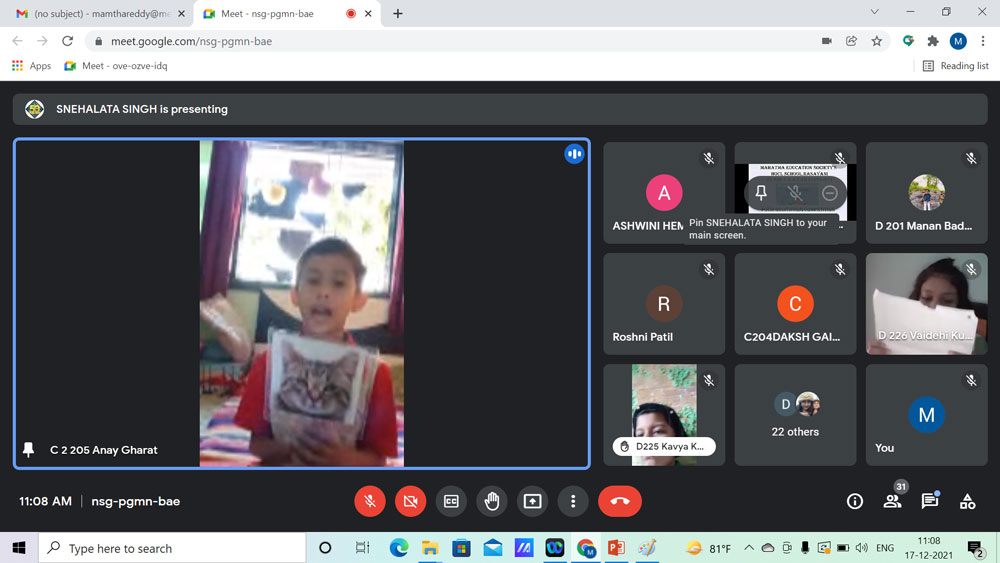Viewport: 1000px width, 563px height.
Task: Open the Activities panel icon
Action: click(x=967, y=502)
